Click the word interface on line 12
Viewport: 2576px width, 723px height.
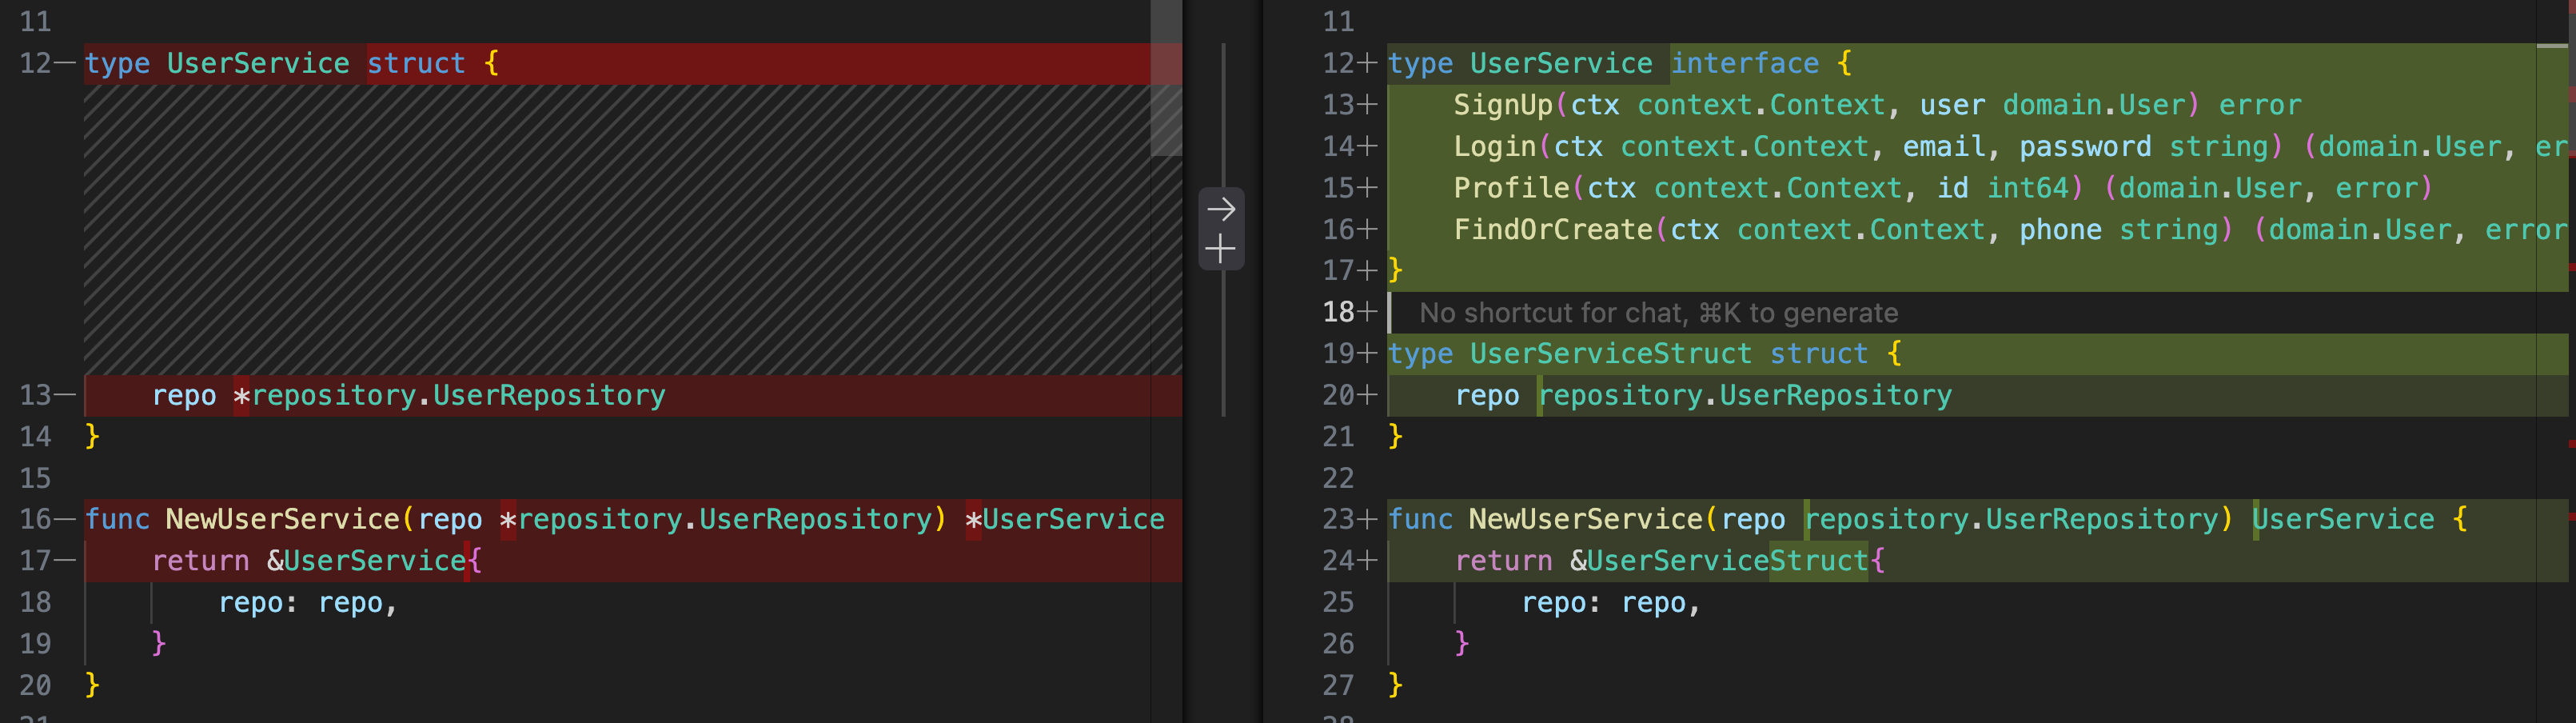(x=1745, y=64)
